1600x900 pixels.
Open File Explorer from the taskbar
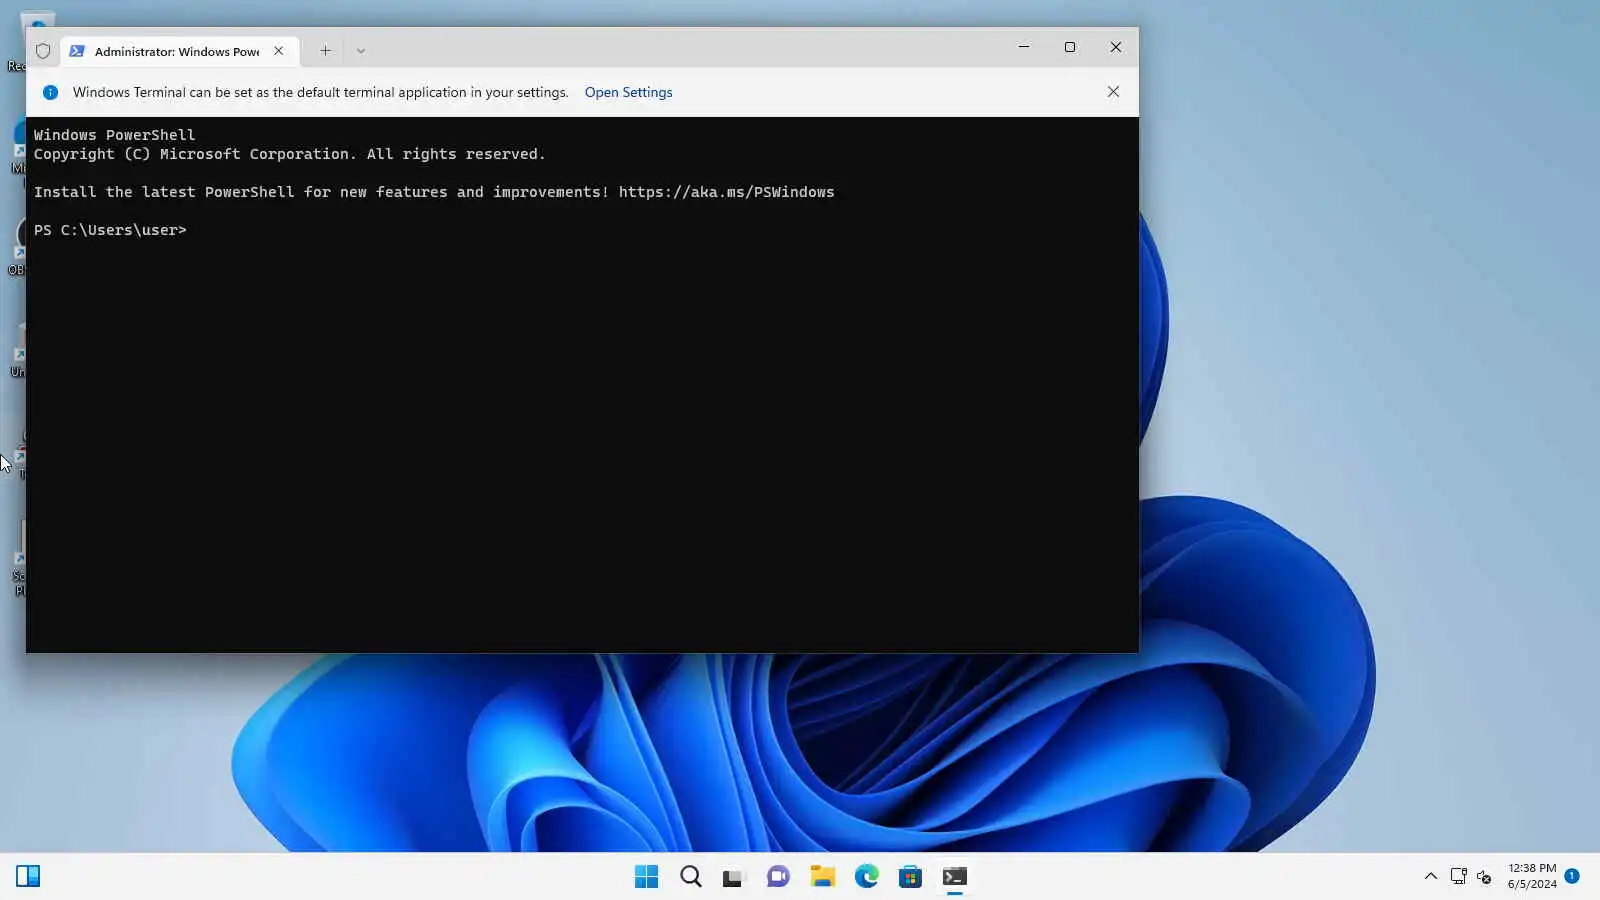823,877
